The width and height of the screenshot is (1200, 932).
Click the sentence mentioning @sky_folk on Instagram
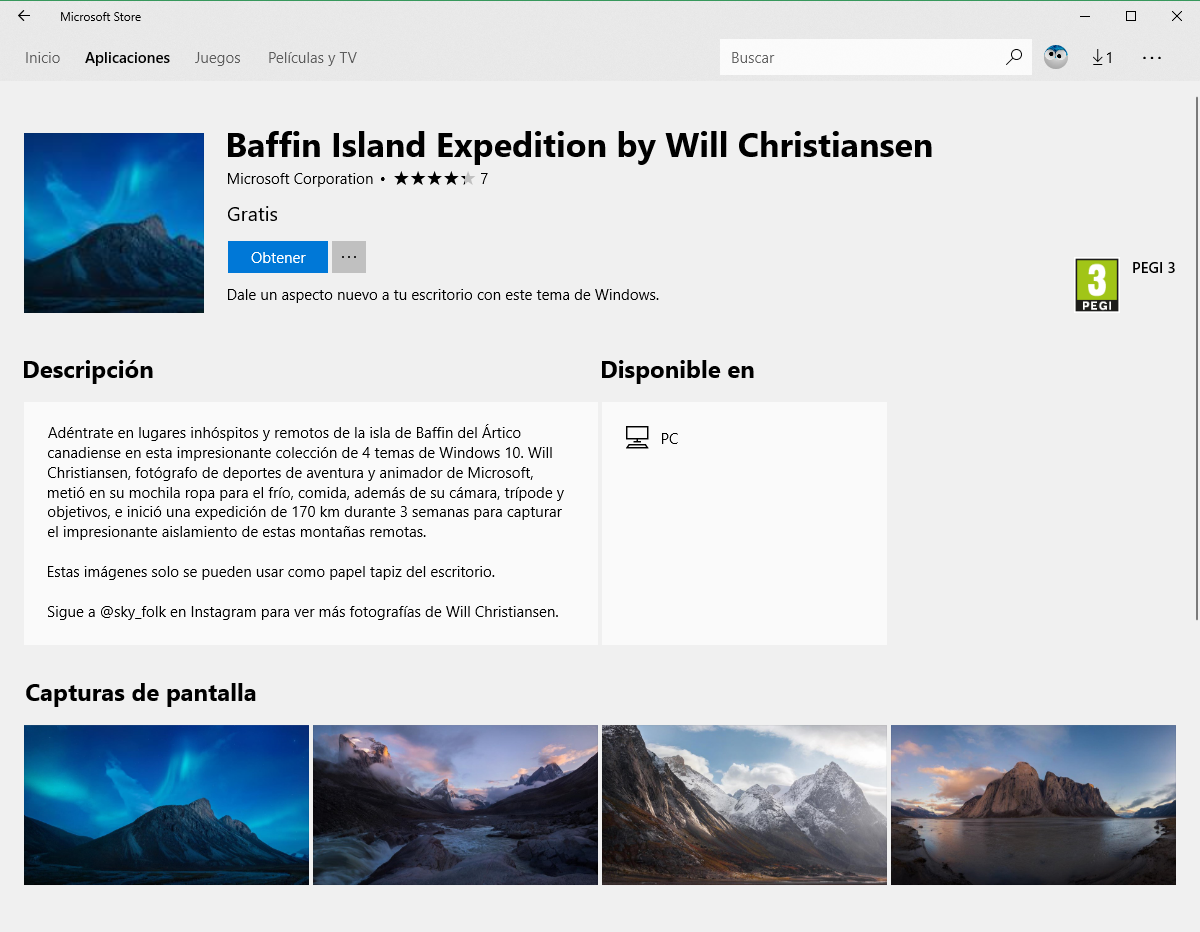pos(302,611)
